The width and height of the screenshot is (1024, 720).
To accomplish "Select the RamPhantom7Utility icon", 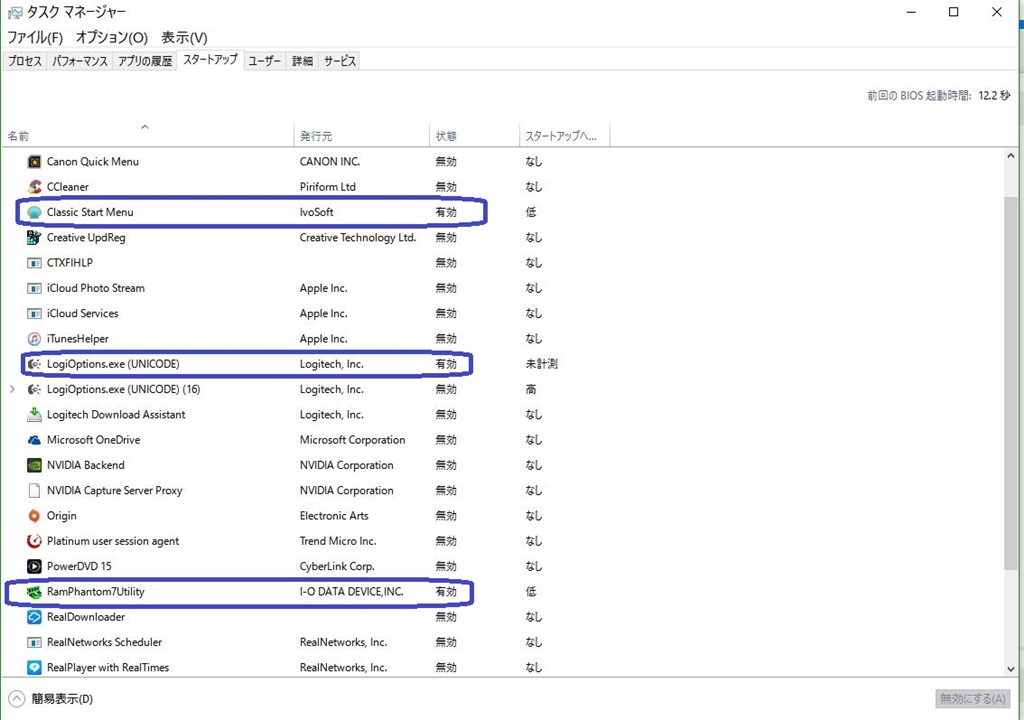I will (x=35, y=592).
